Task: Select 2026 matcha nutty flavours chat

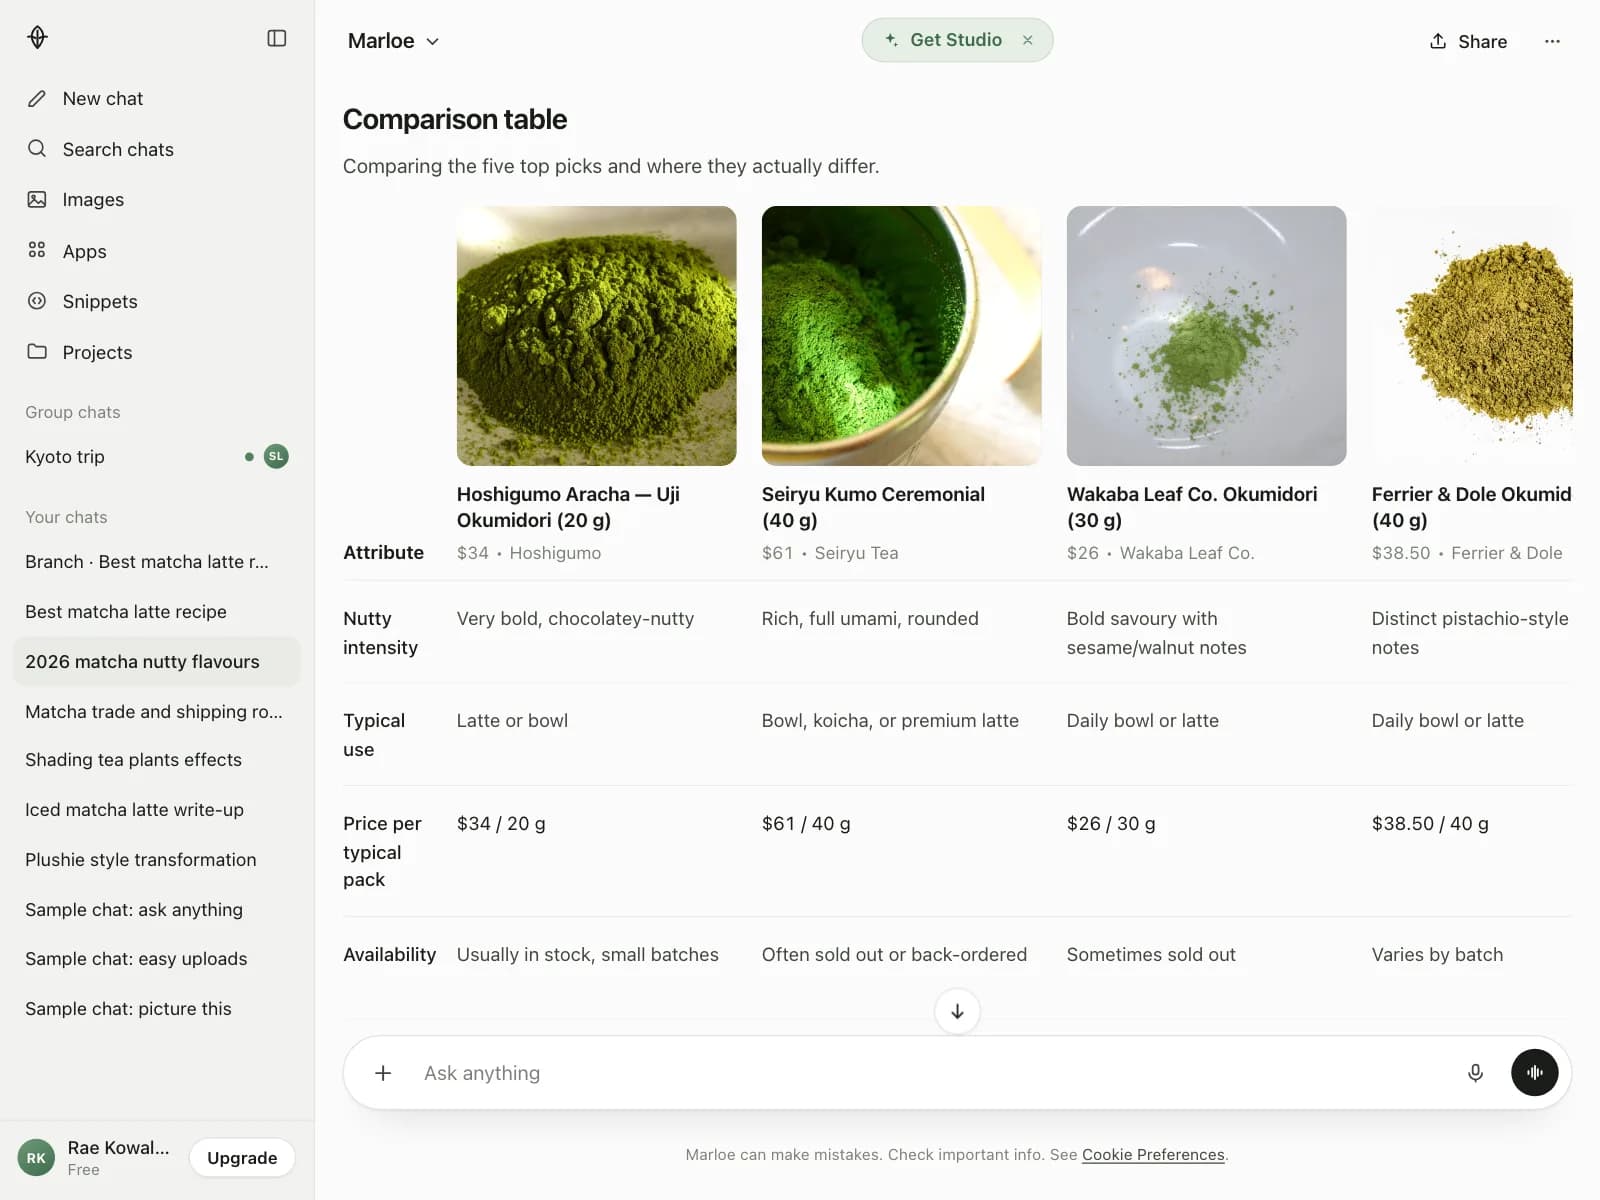Action: (157, 662)
